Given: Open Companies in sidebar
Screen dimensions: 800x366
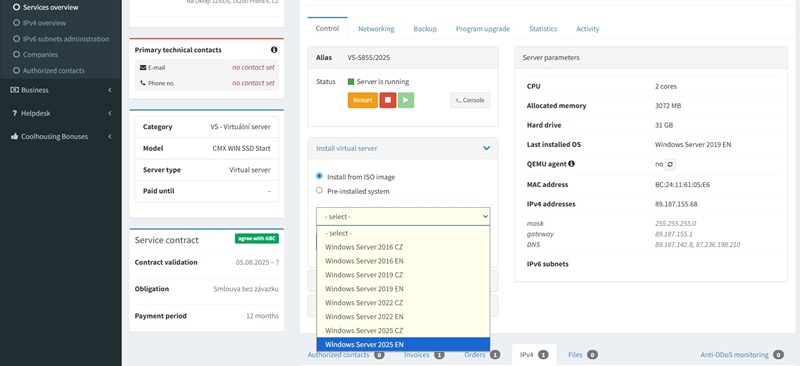Looking at the screenshot, I should [x=40, y=55].
